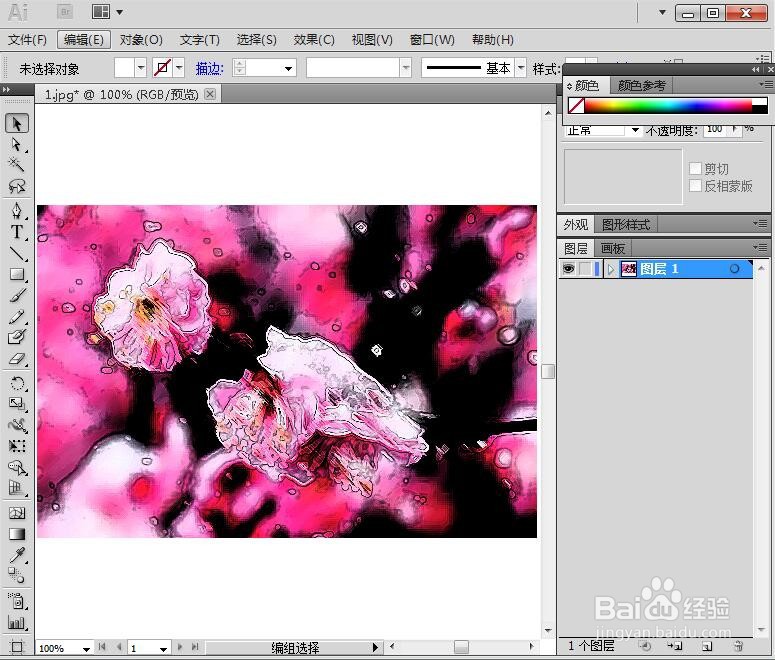Viewport: 775px width, 660px height.
Task: Go to previous artboard arrow
Action: (x=119, y=647)
